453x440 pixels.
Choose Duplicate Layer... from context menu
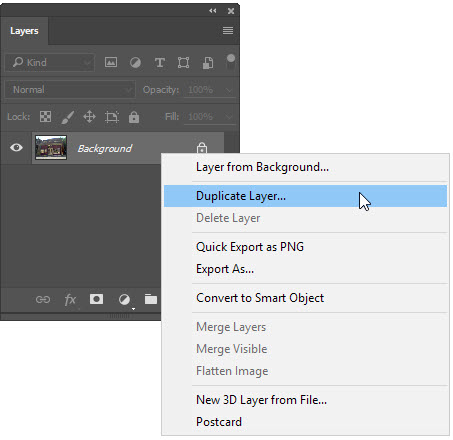(x=305, y=196)
